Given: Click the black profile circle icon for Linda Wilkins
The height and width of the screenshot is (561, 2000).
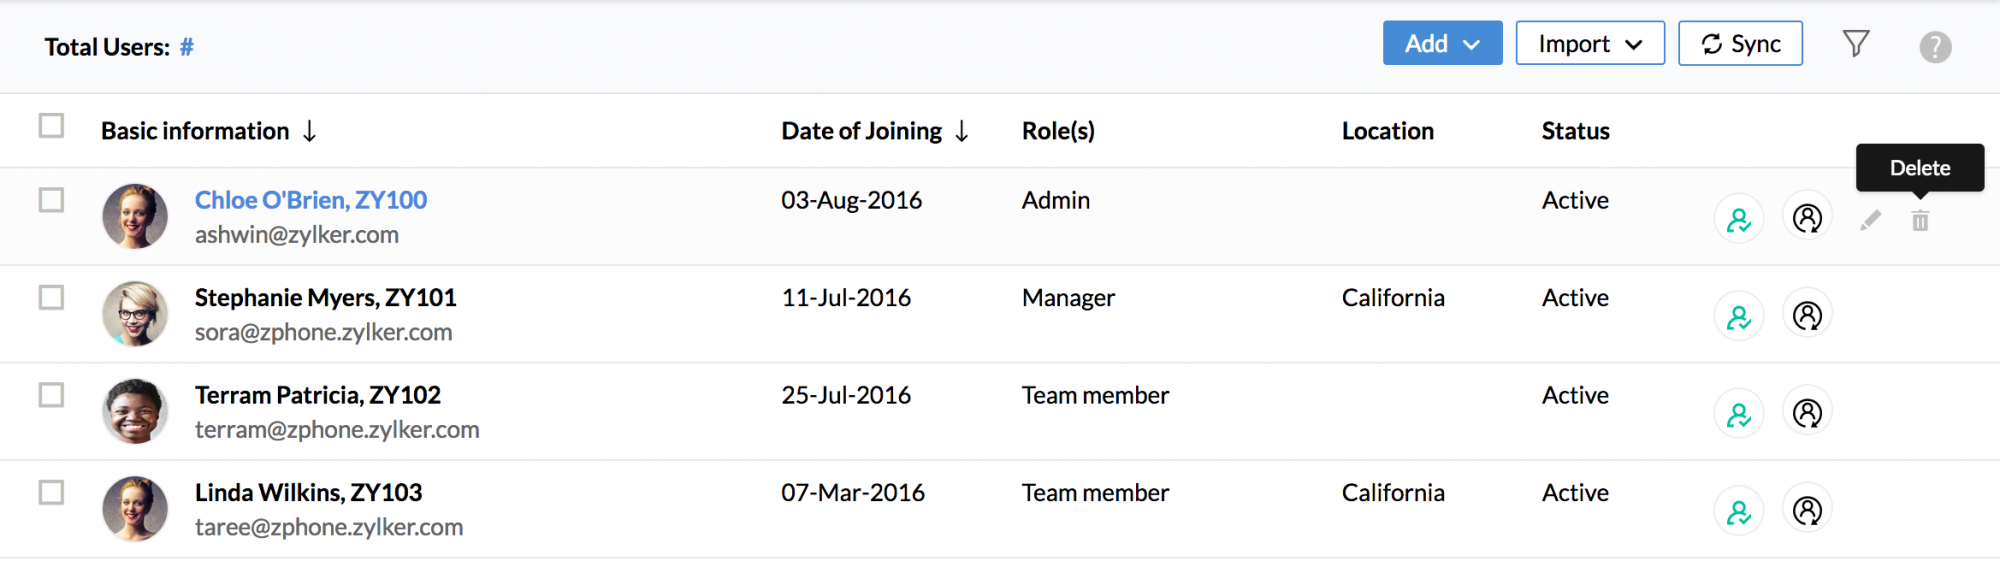Looking at the screenshot, I should 1807,510.
